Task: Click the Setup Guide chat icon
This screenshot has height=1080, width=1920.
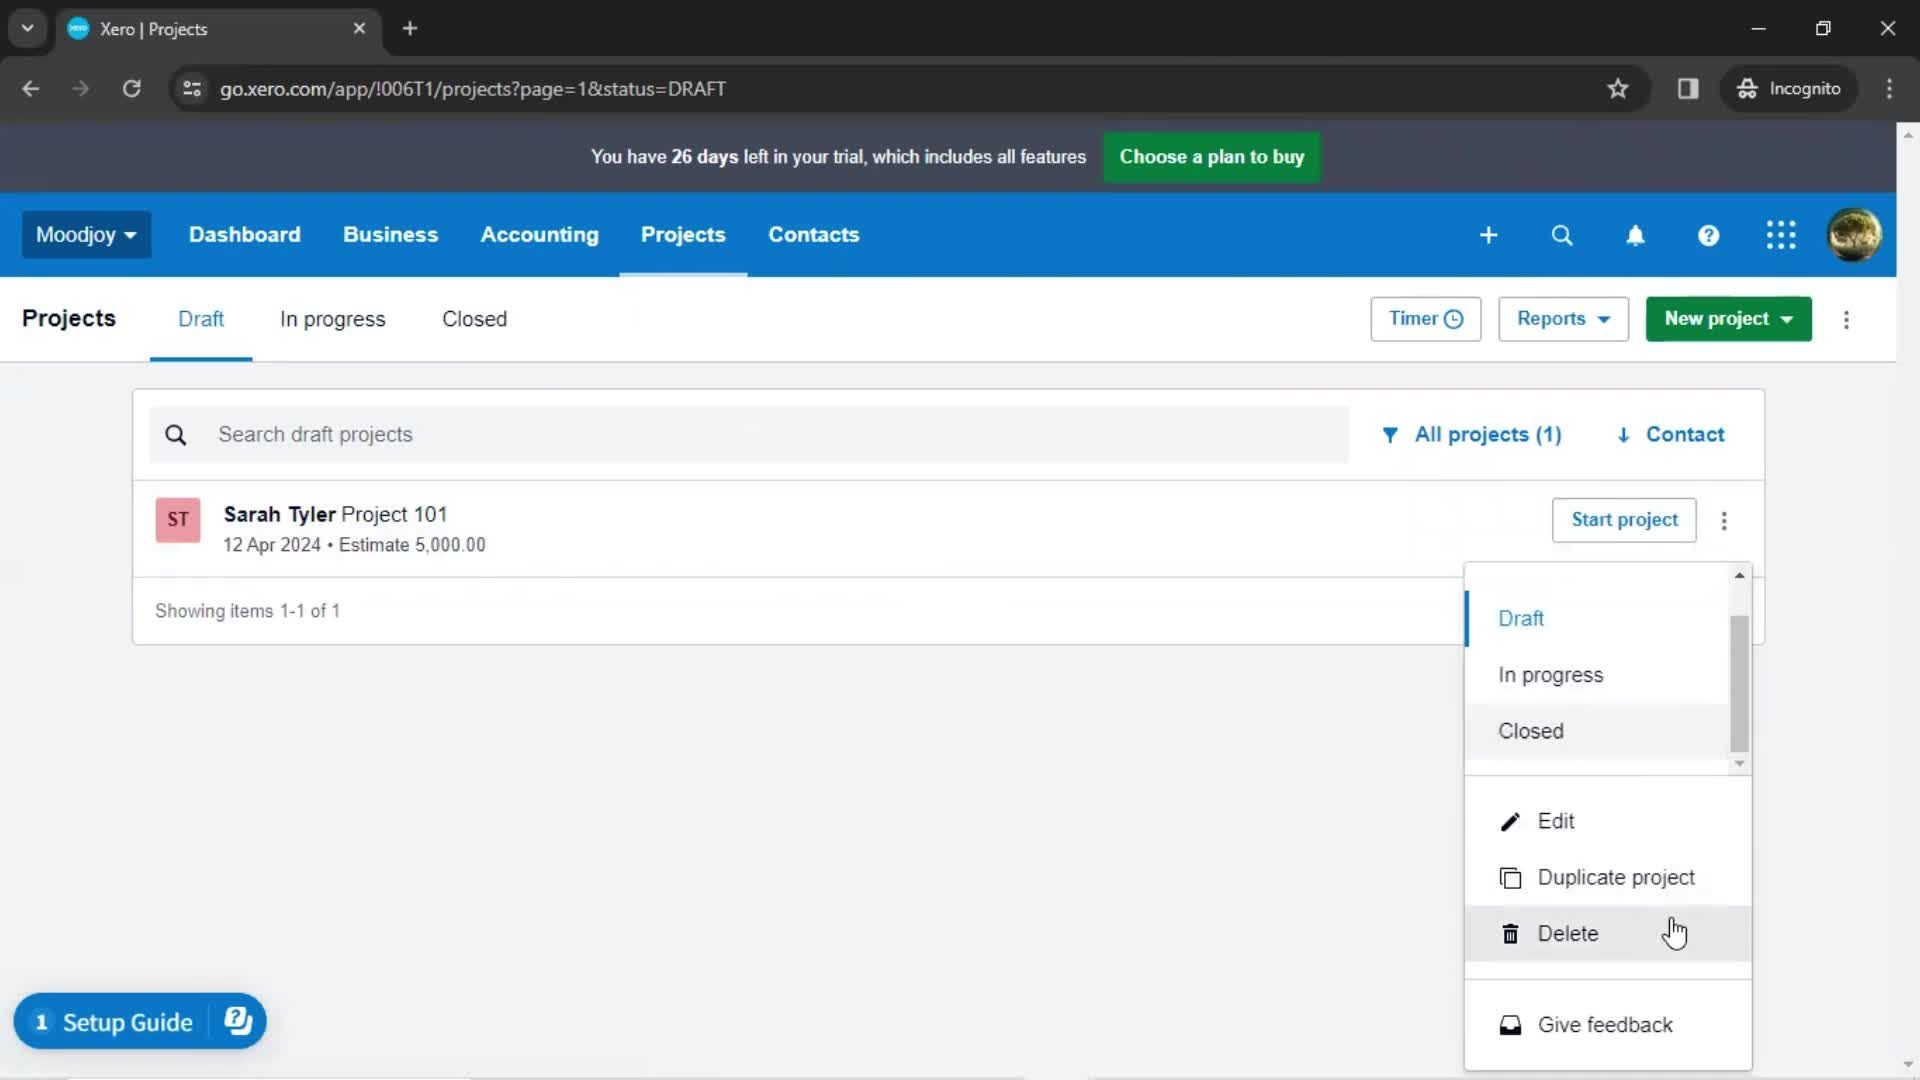Action: point(238,1021)
